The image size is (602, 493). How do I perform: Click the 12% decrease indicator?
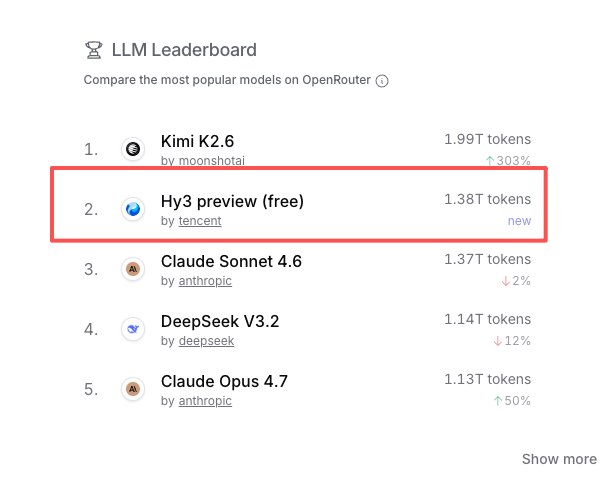pos(512,341)
